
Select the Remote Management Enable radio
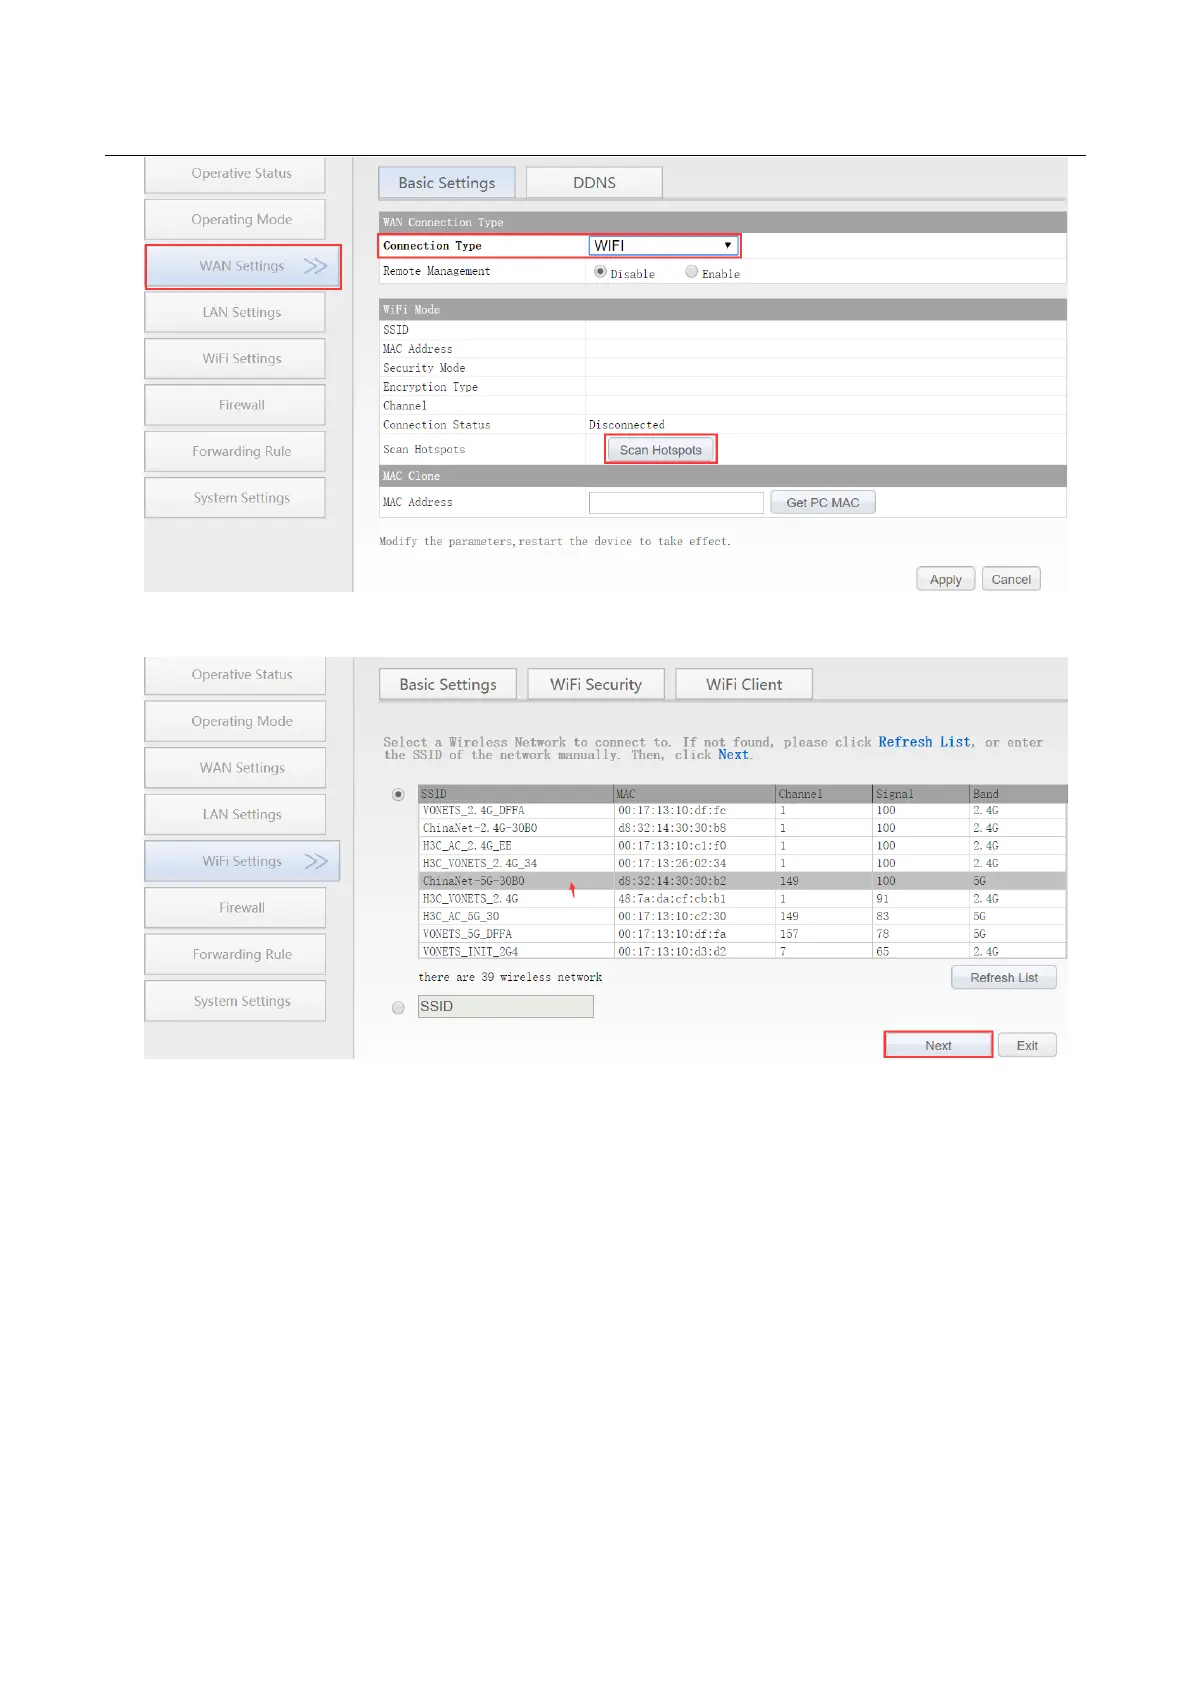[x=691, y=272]
